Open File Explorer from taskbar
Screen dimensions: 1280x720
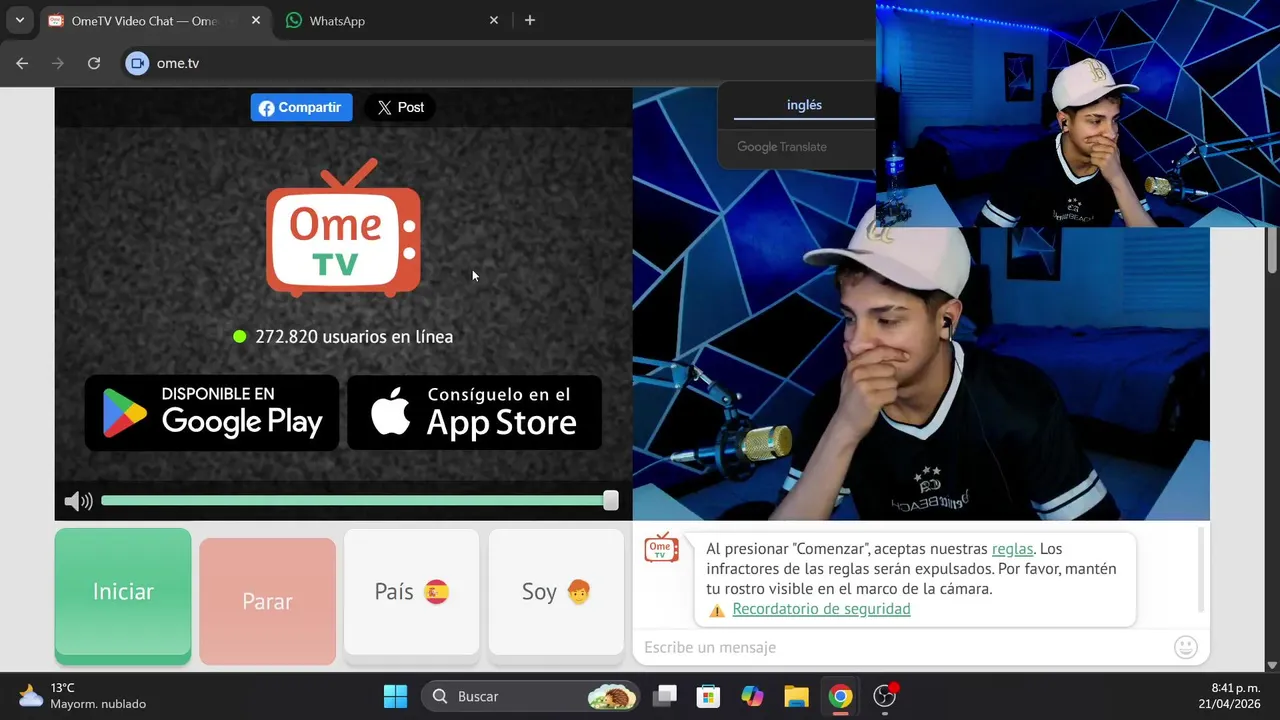[x=796, y=696]
